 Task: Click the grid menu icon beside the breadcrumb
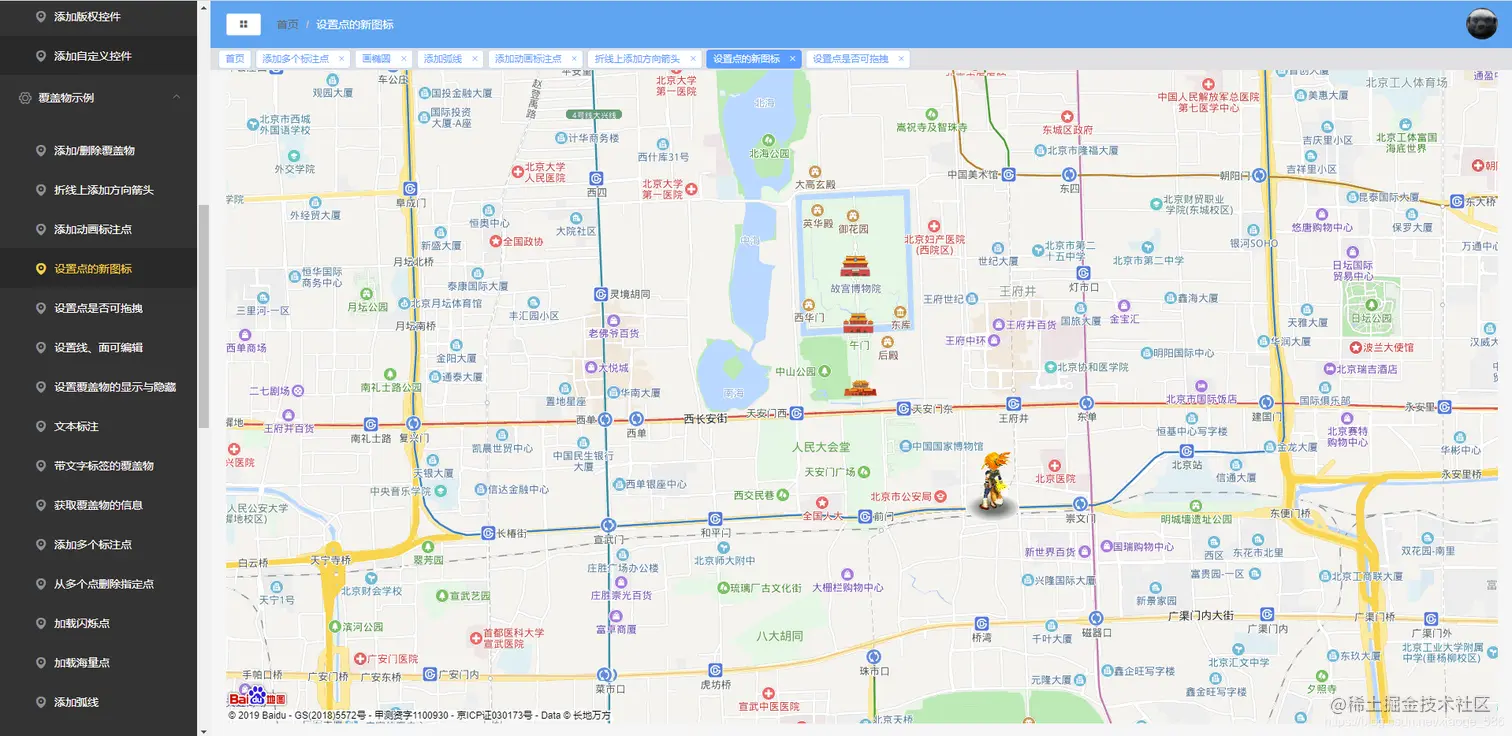[x=243, y=22]
